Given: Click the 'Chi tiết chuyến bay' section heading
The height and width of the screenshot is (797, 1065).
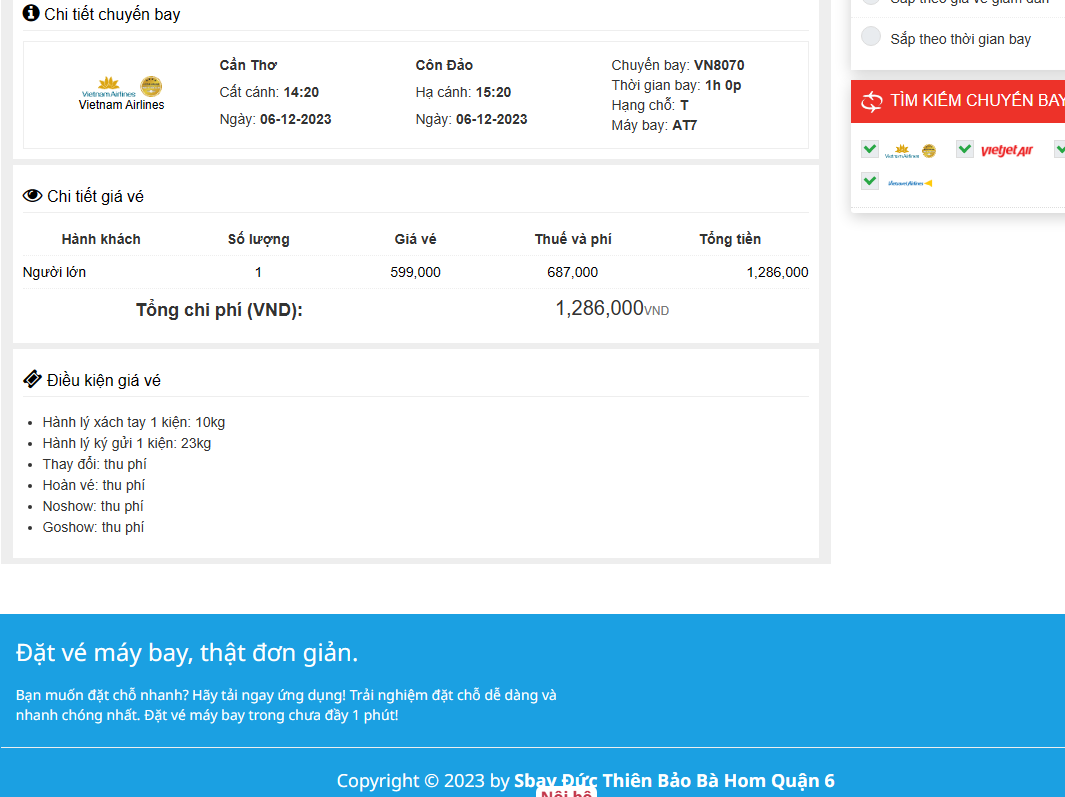Looking at the screenshot, I should click(112, 14).
